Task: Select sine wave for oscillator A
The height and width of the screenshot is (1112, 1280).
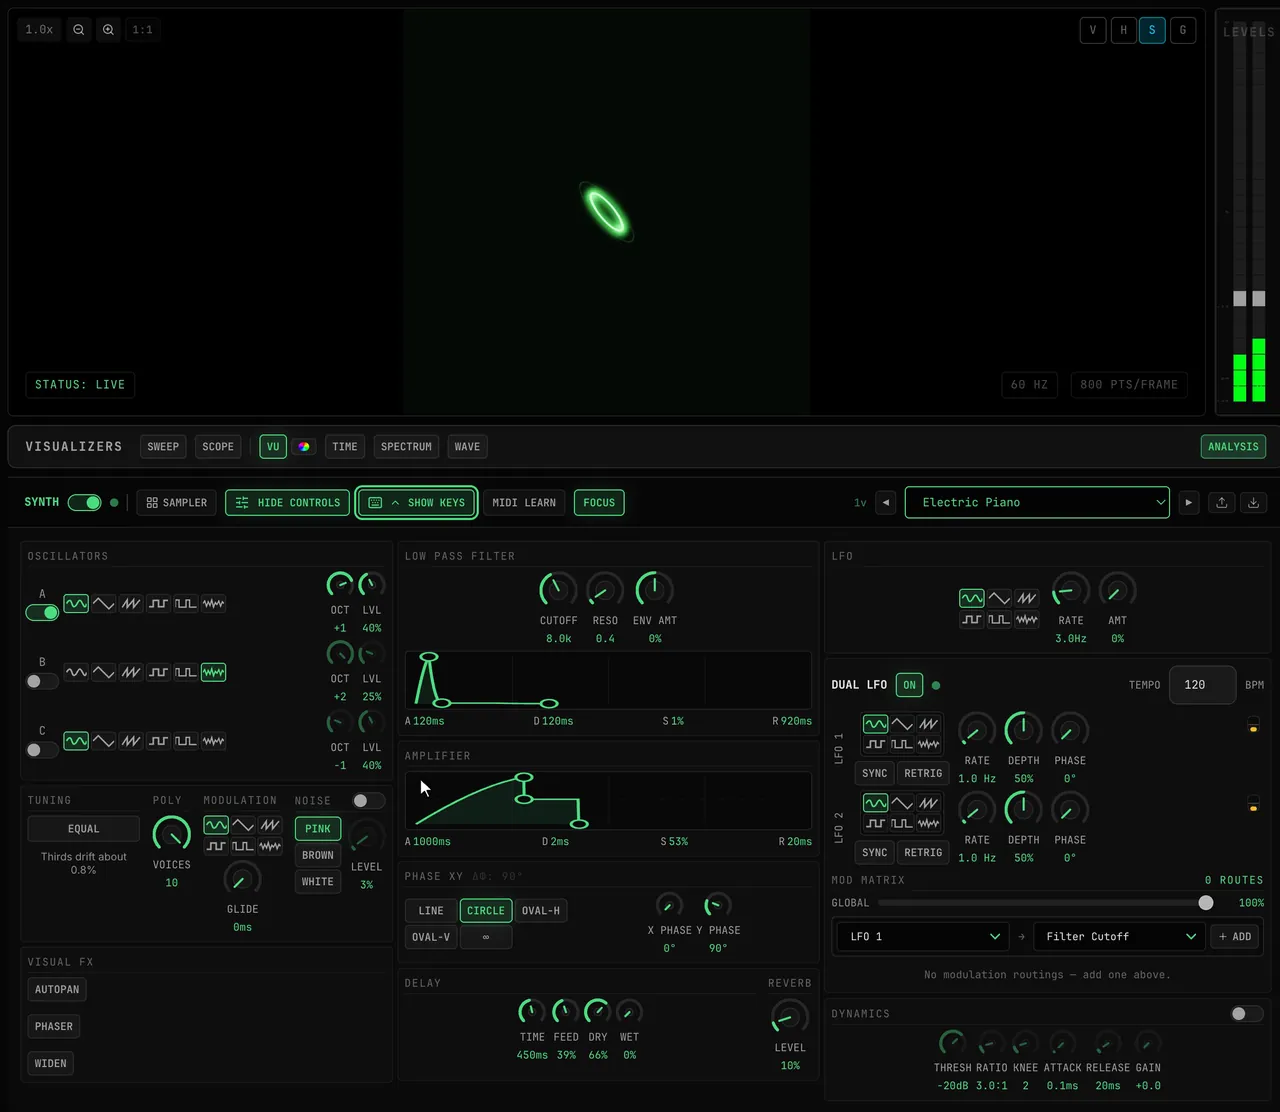Action: (x=76, y=604)
